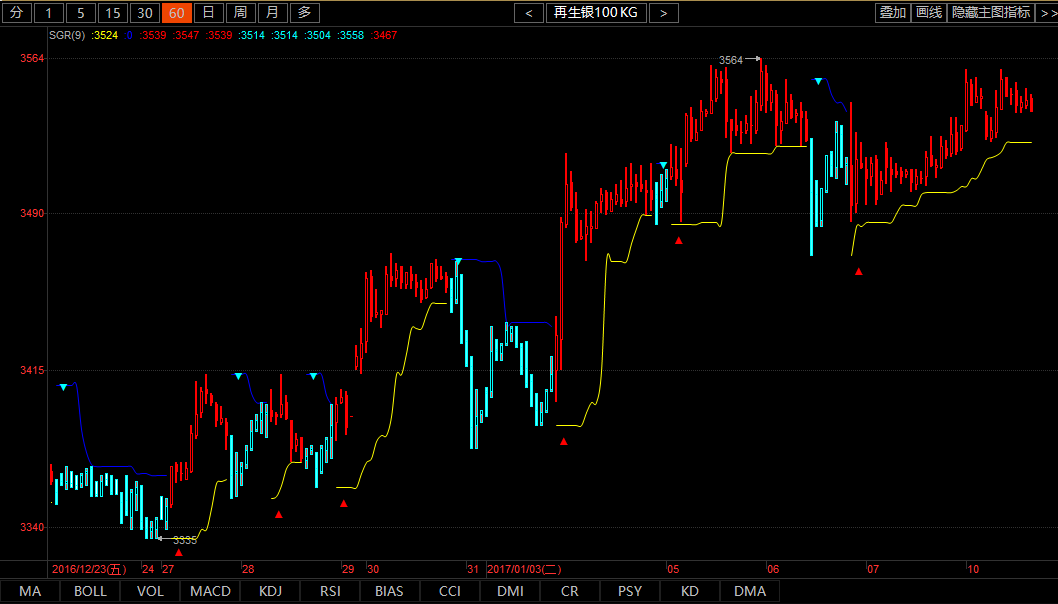The width and height of the screenshot is (1058, 604).
Task: Open the 画线 drawing tools
Action: (929, 13)
